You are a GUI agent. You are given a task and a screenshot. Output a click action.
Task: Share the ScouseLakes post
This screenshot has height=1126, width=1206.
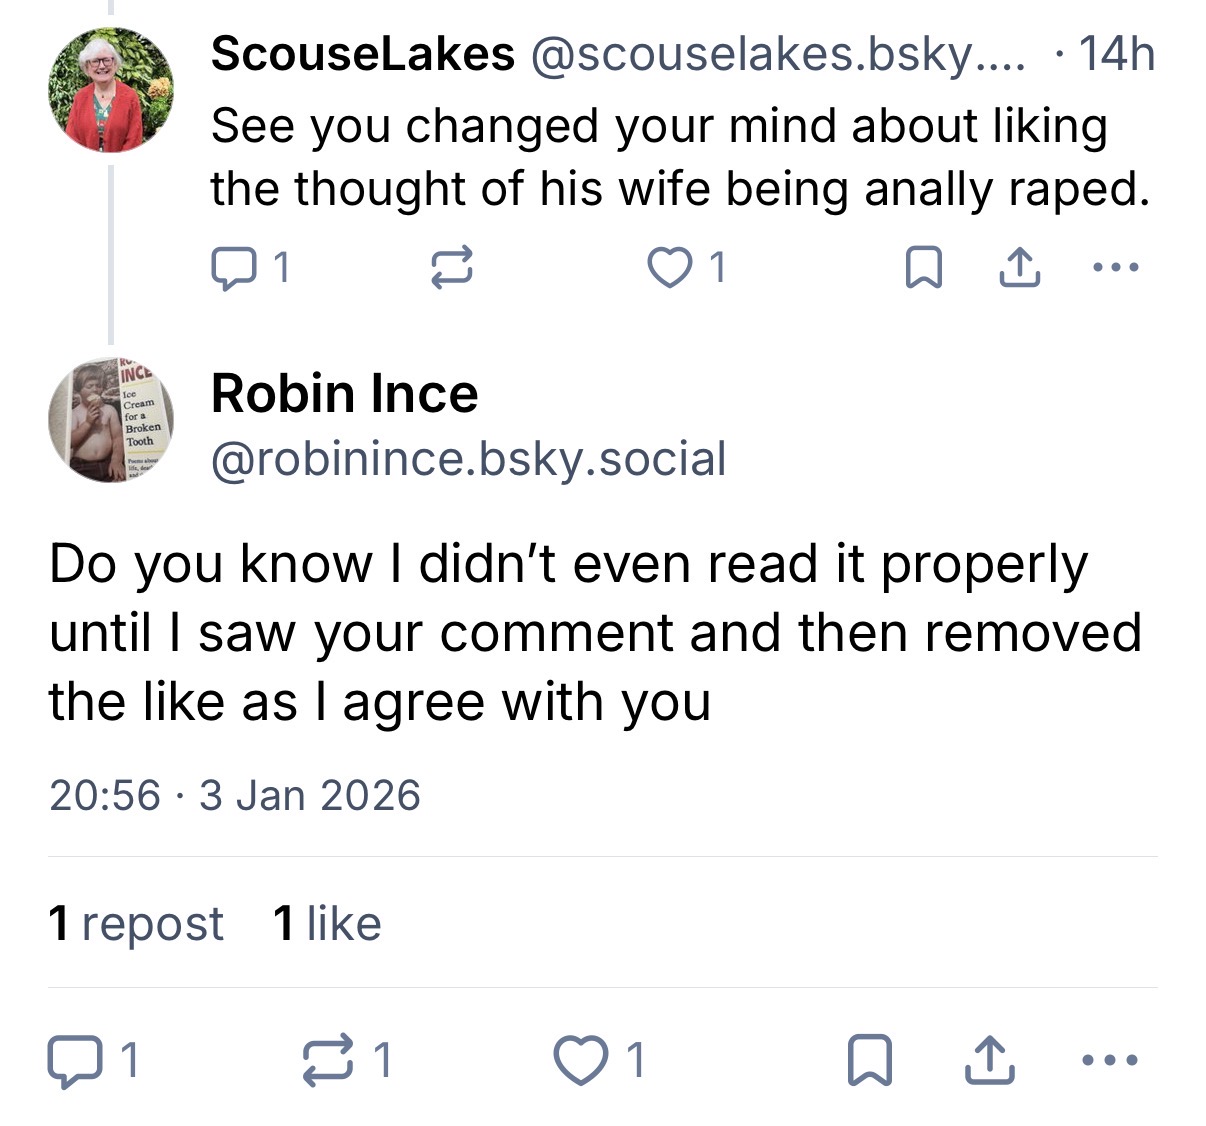click(x=1020, y=268)
